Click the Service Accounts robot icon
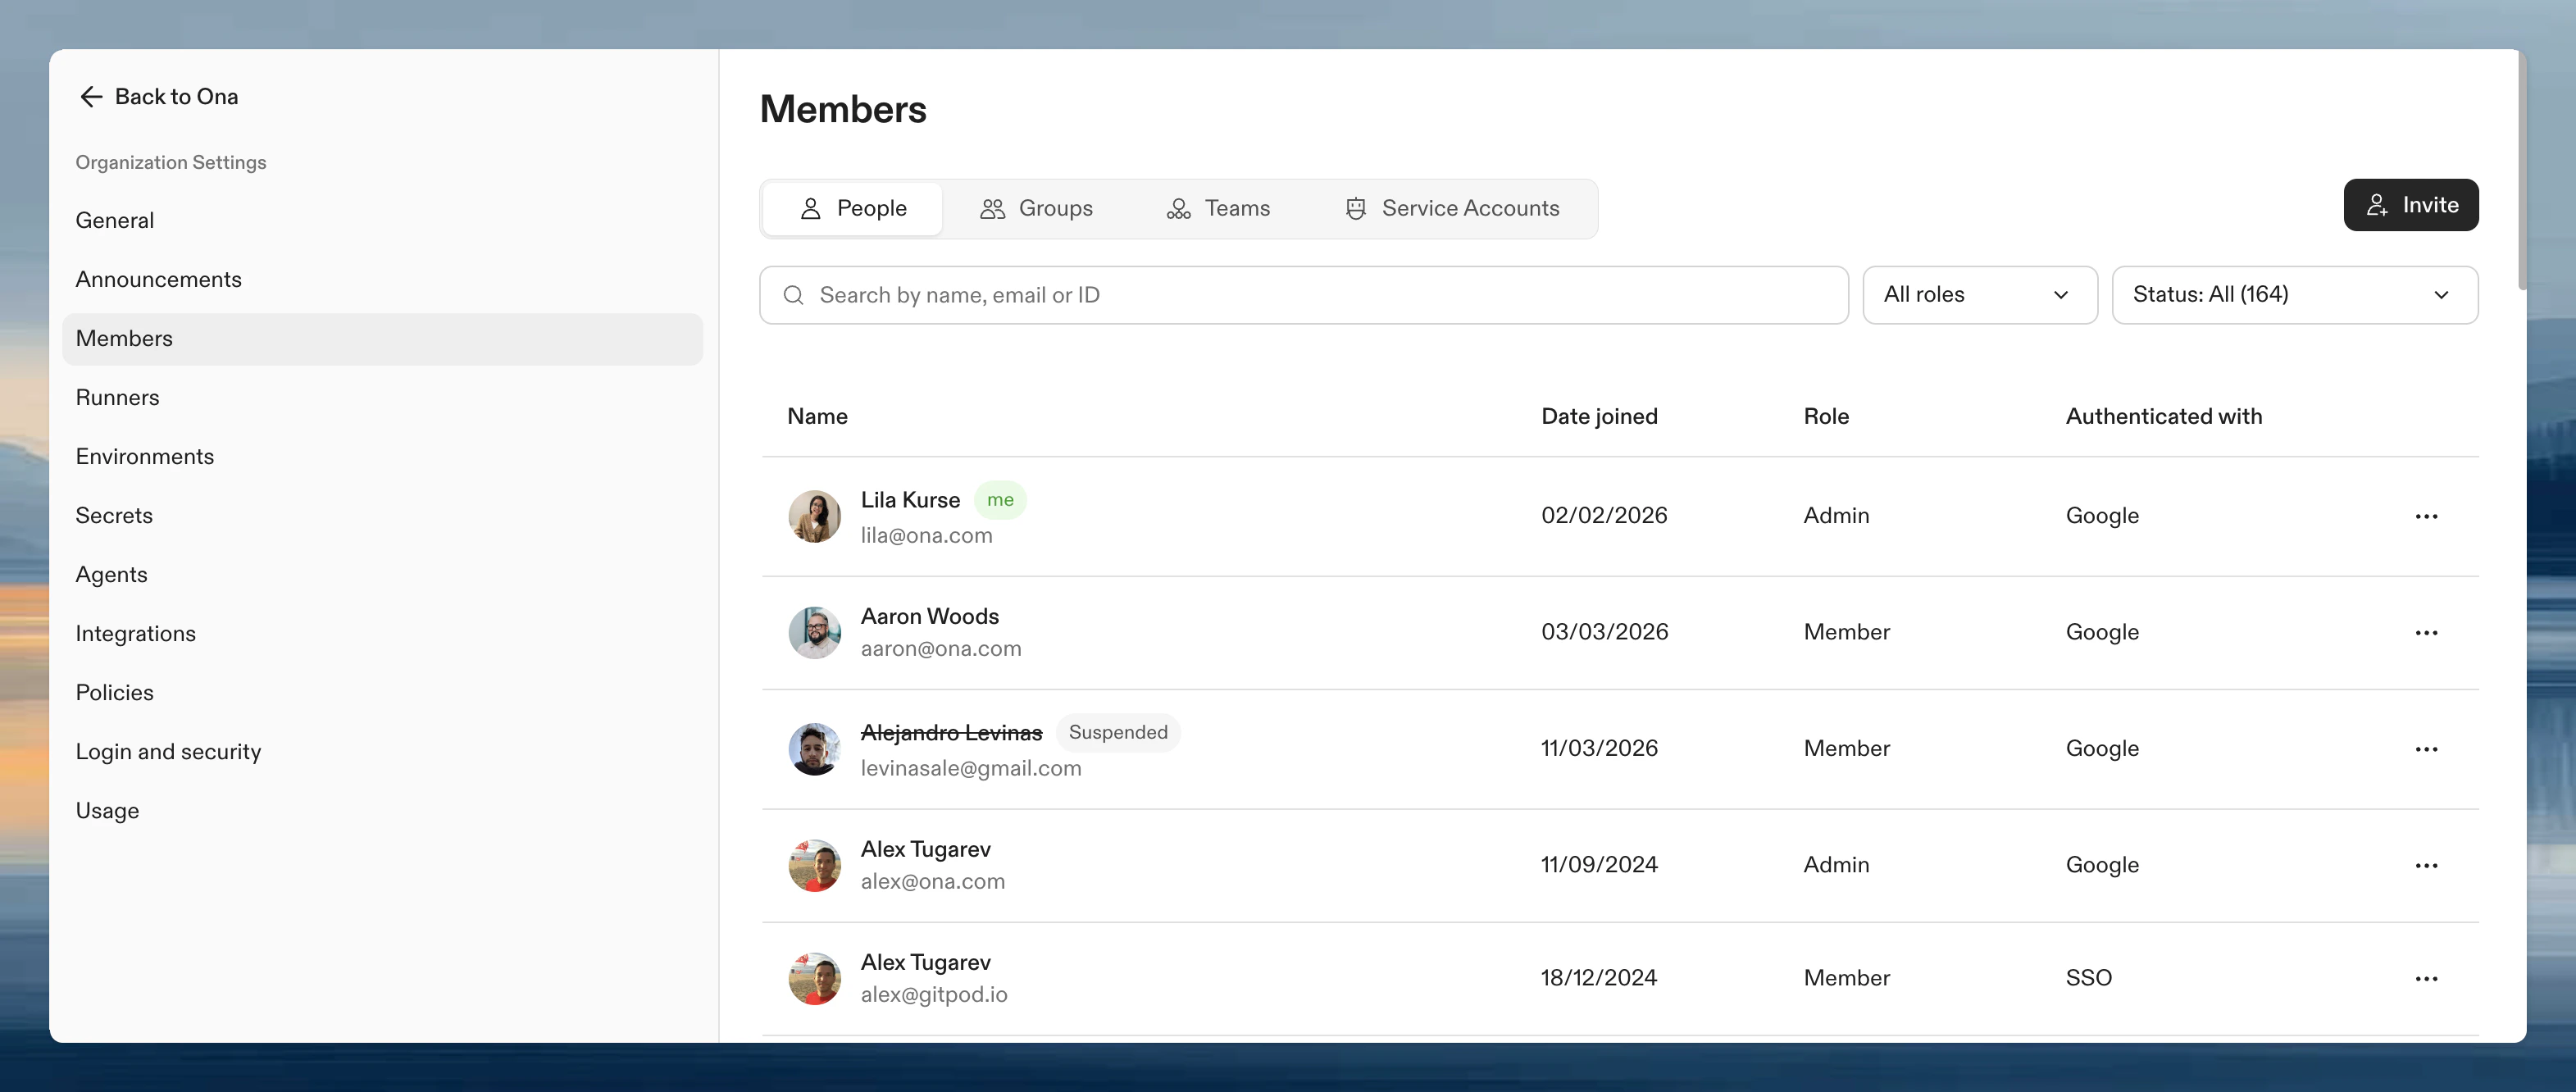The image size is (2576, 1092). (1355, 208)
